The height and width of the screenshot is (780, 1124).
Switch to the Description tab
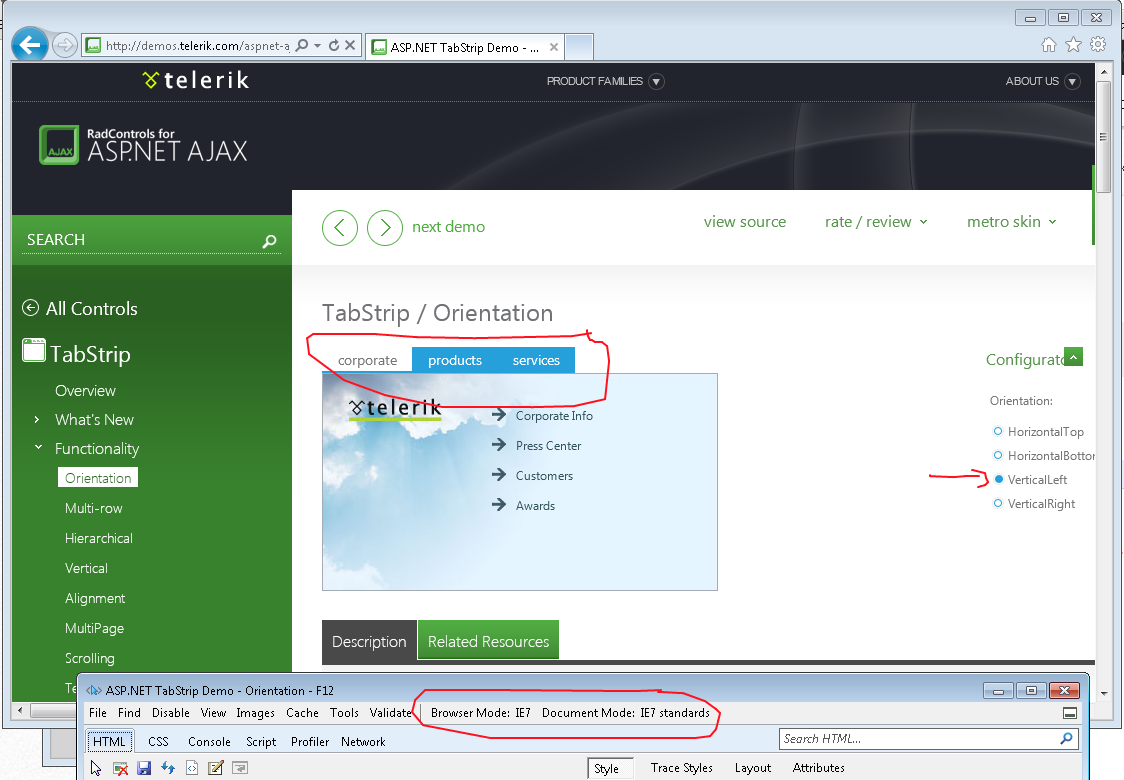point(369,641)
